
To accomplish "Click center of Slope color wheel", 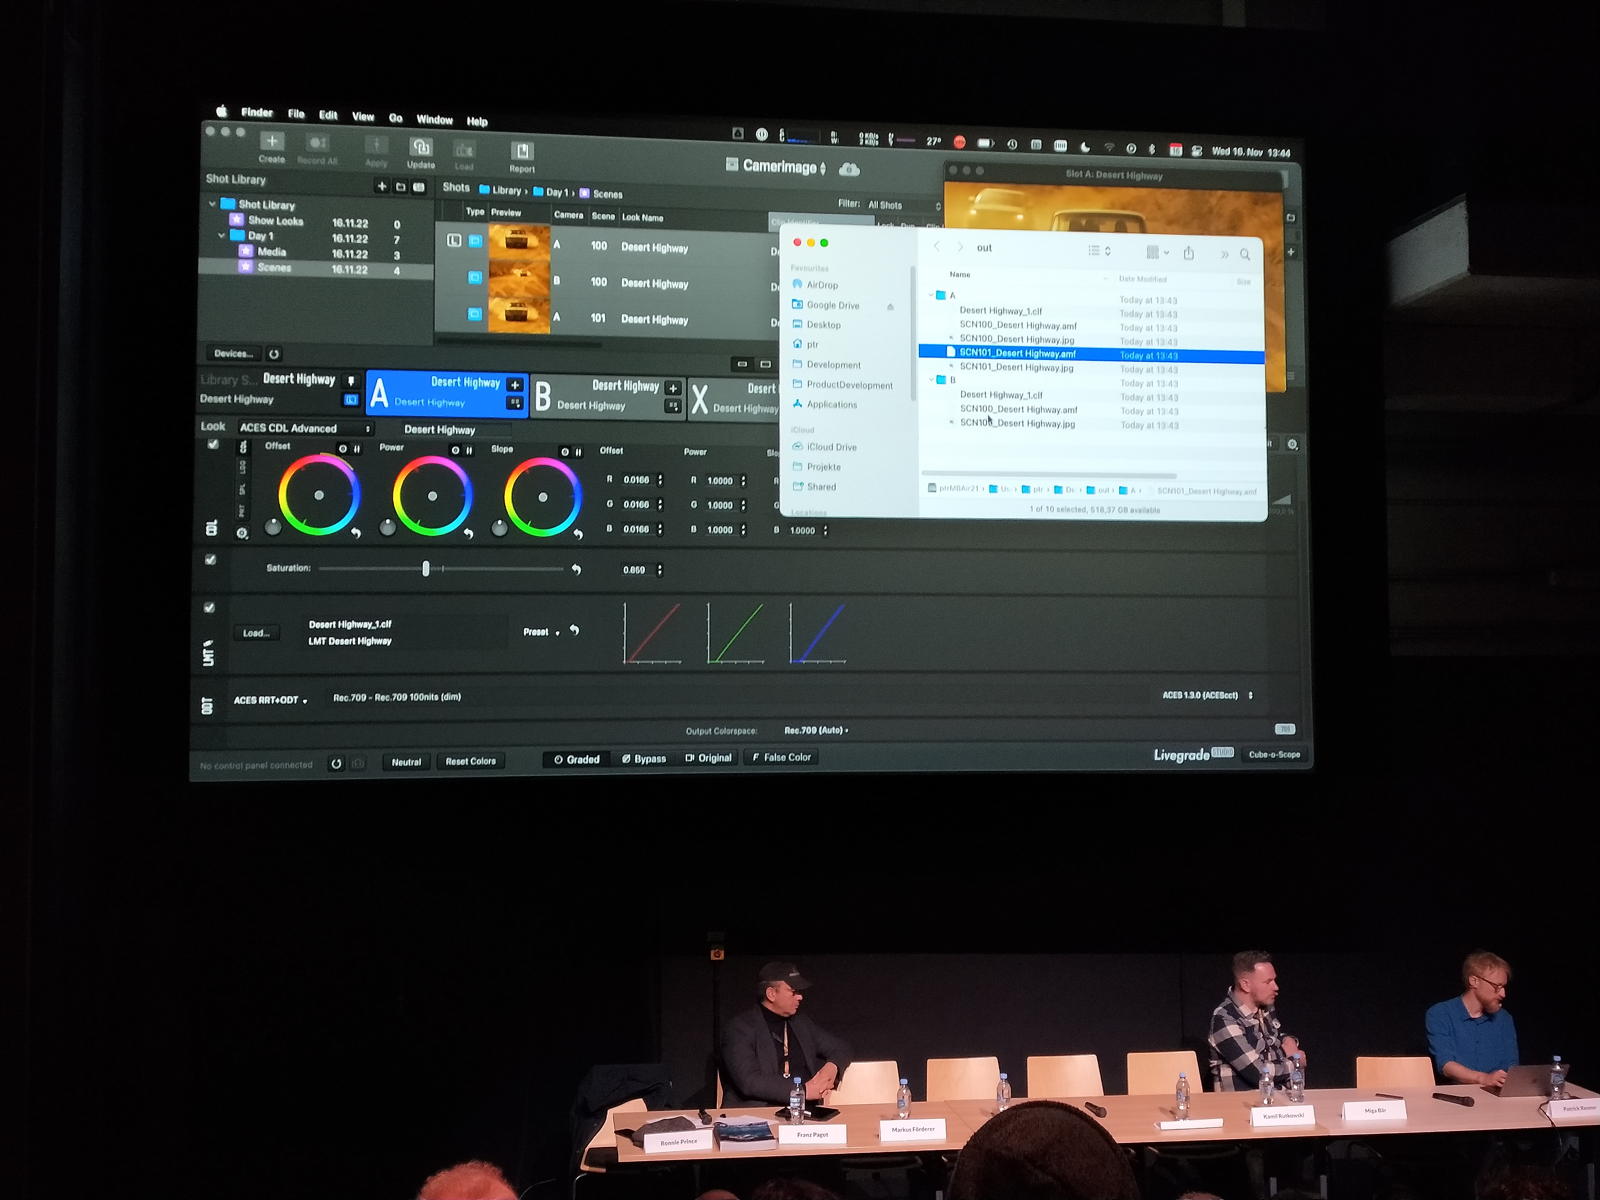I will pyautogui.click(x=543, y=497).
